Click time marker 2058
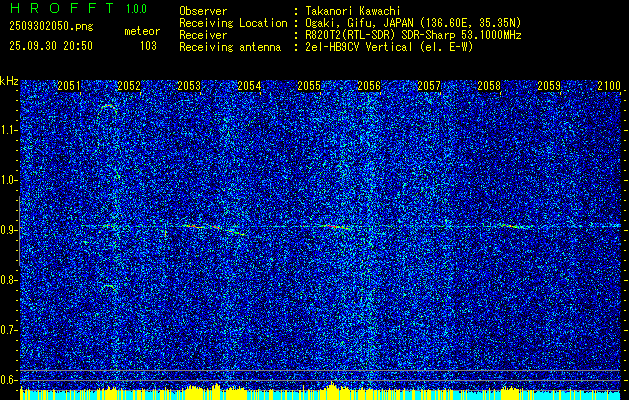This screenshot has height=400, width=629. pos(489,86)
